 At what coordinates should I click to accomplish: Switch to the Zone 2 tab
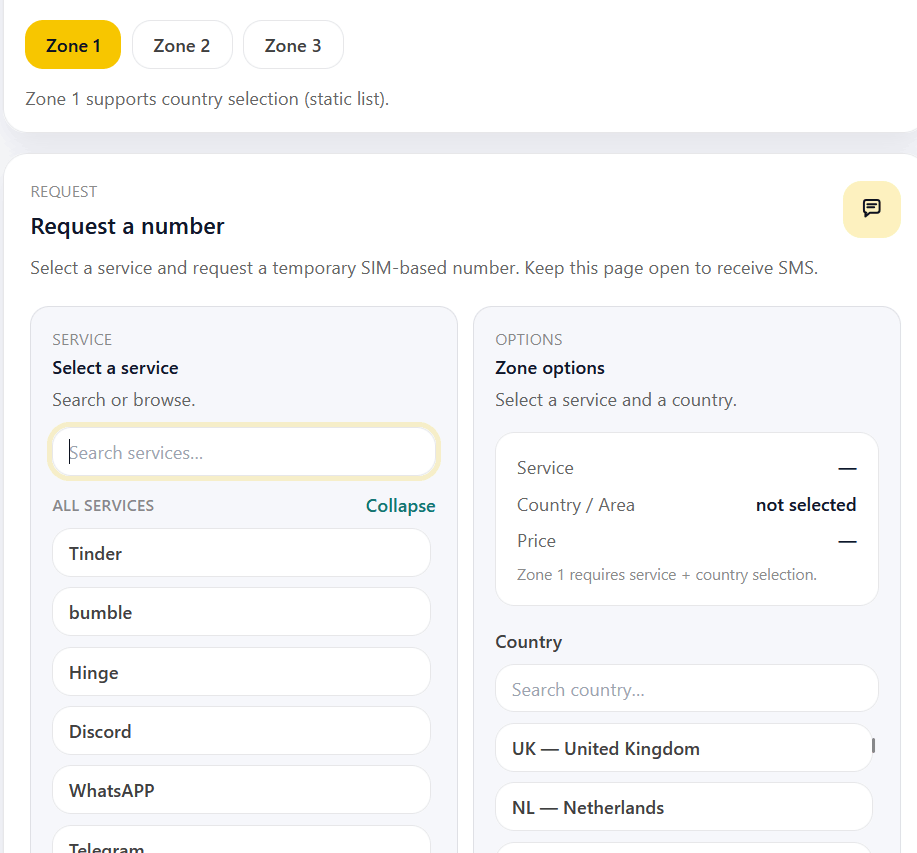(x=182, y=45)
